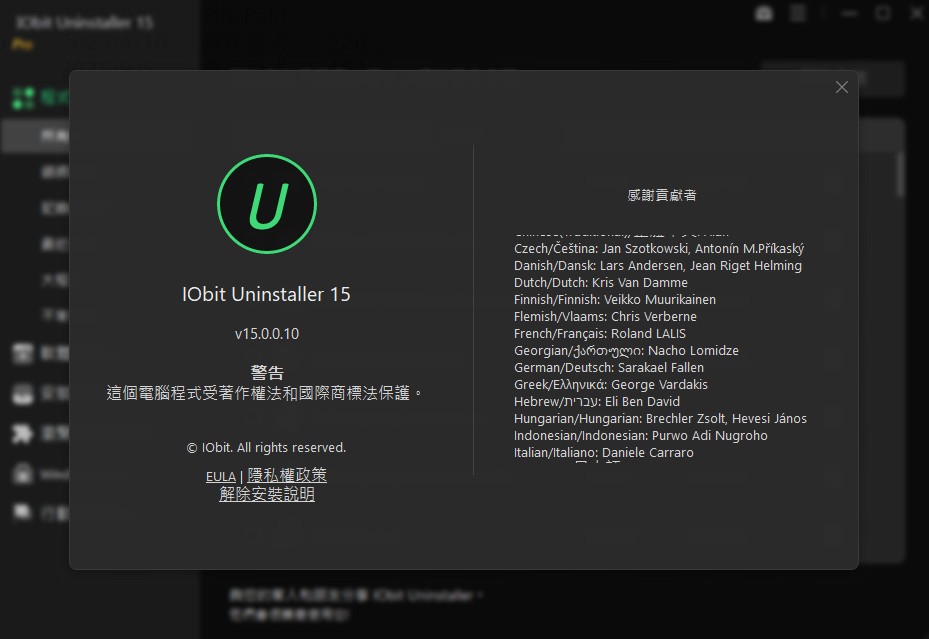Maximize the IObit Uninstaller window

point(883,13)
